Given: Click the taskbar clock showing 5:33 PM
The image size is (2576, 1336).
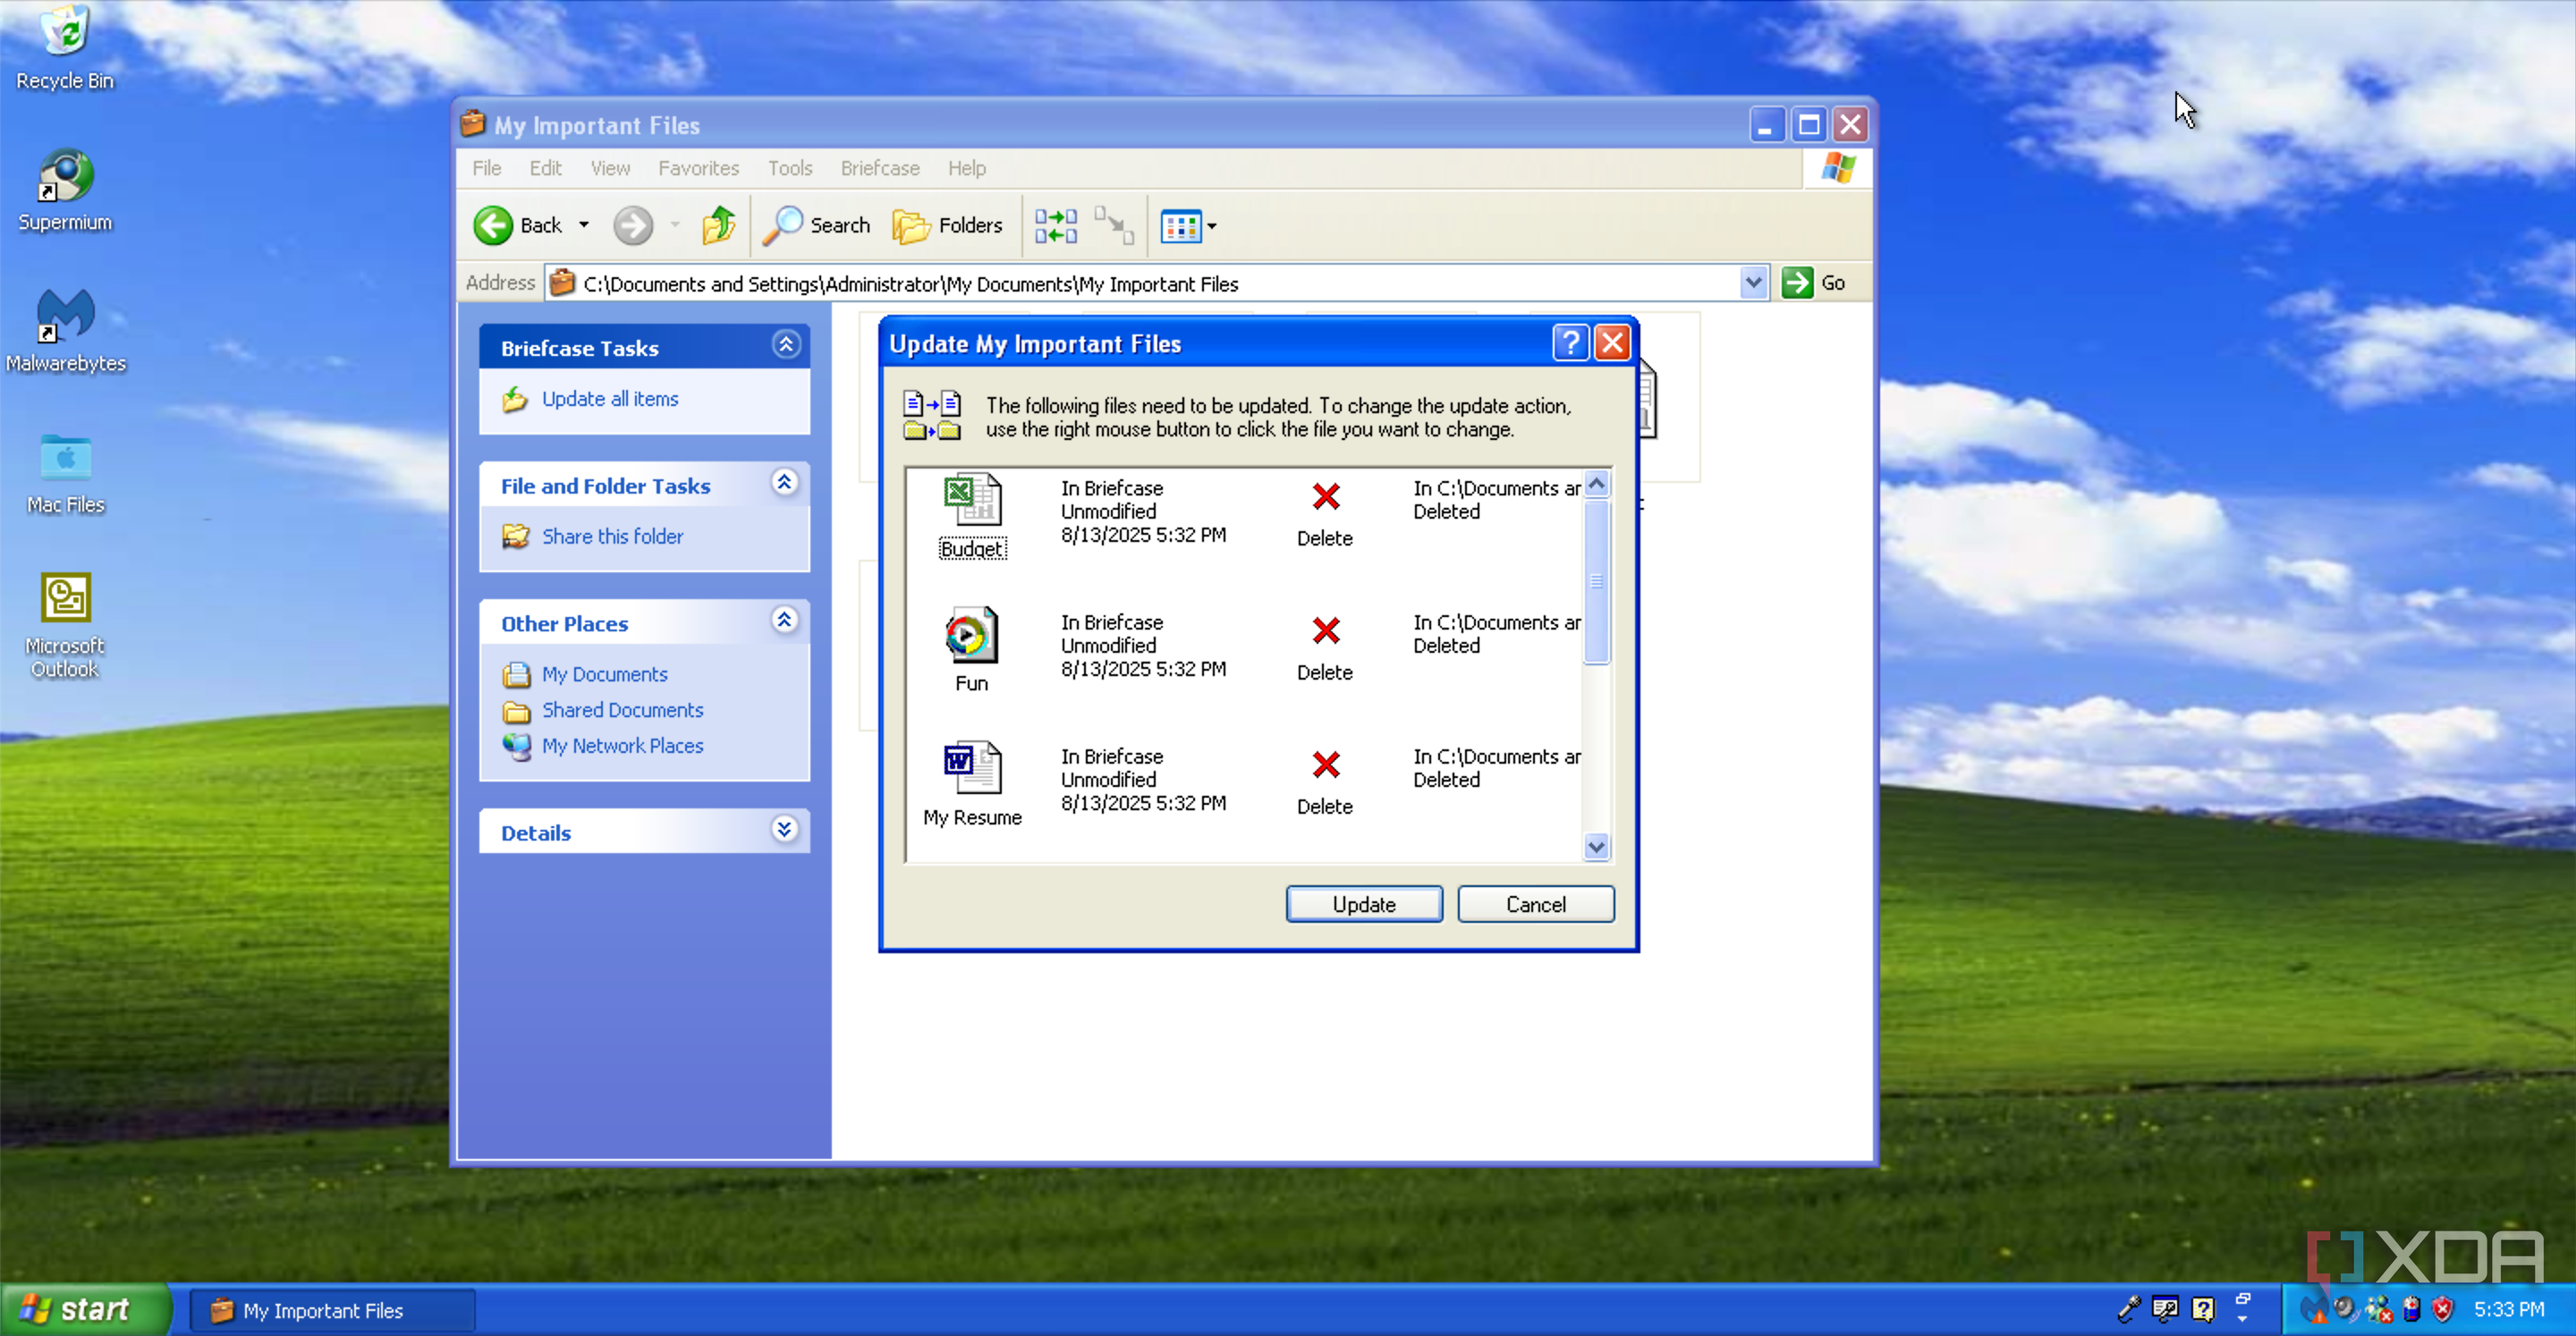Looking at the screenshot, I should pyautogui.click(x=2509, y=1310).
